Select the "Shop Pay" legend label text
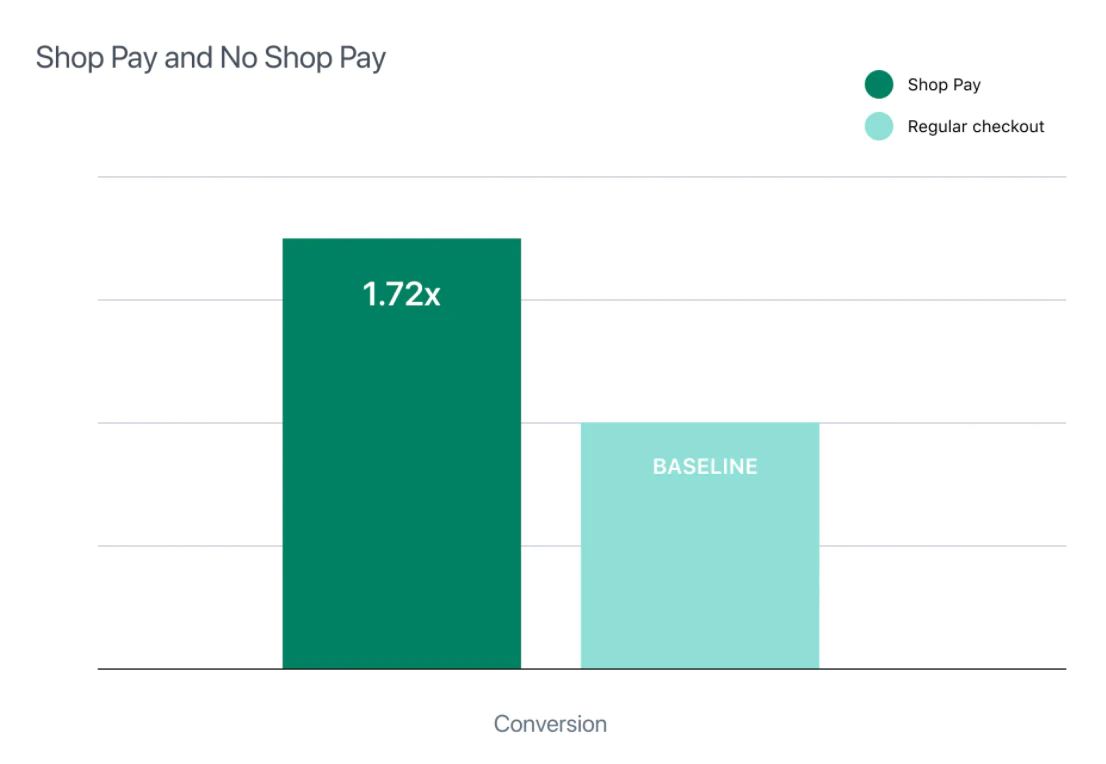Image resolution: width=1106 pixels, height=764 pixels. (943, 85)
